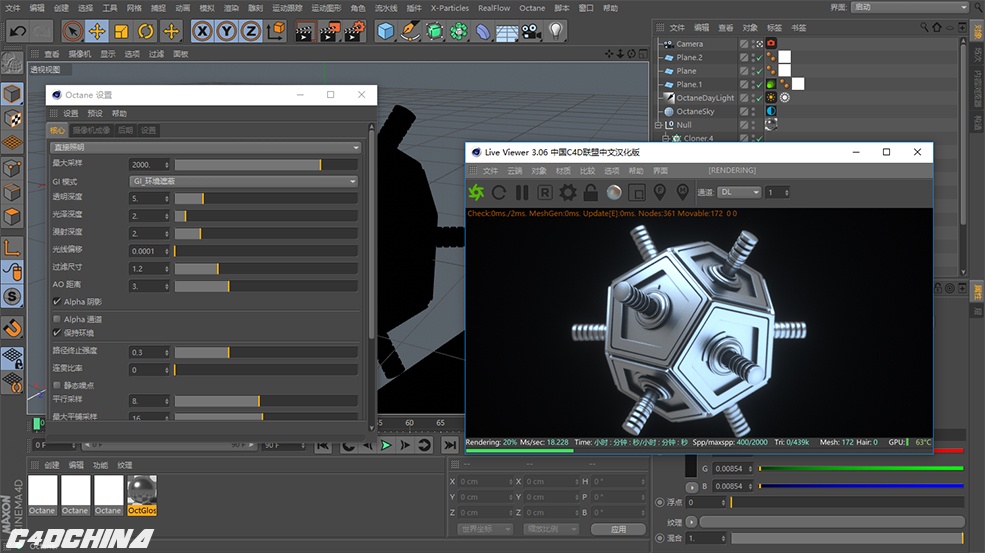Click the Render View clapperboard icon
The height and width of the screenshot is (553, 985).
pos(305,31)
